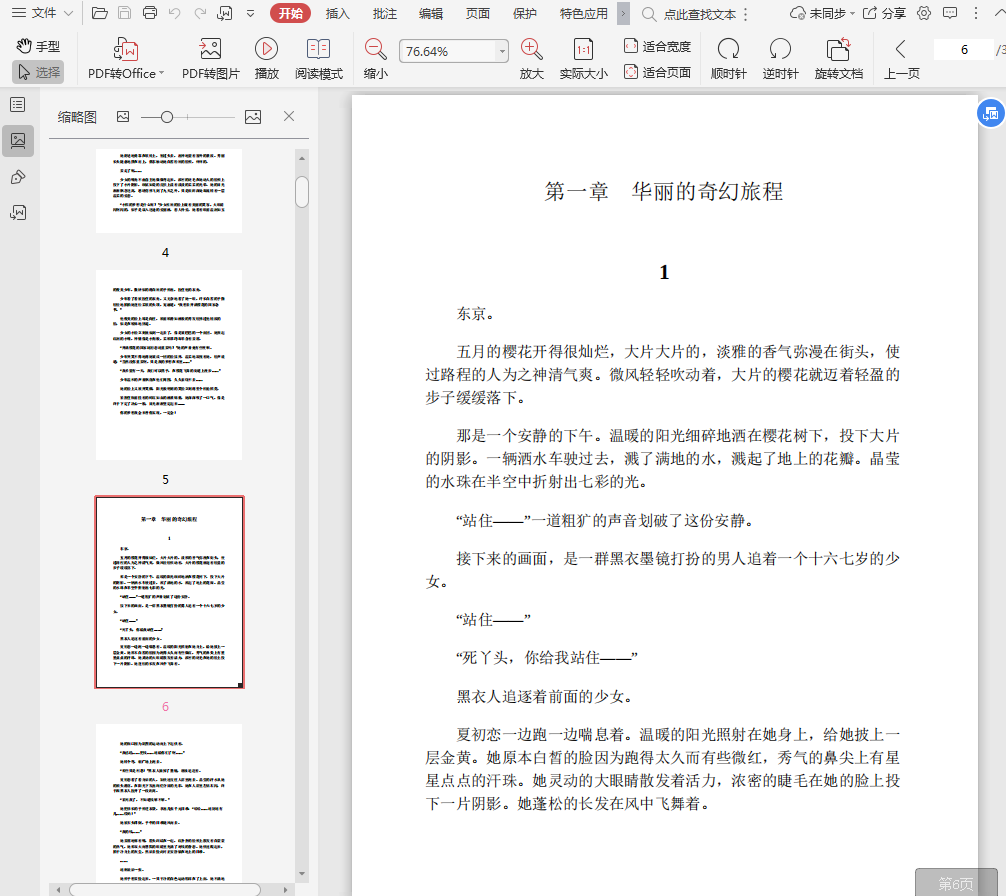Select the 选择 selection tool
The image size is (1006, 896).
click(38, 72)
